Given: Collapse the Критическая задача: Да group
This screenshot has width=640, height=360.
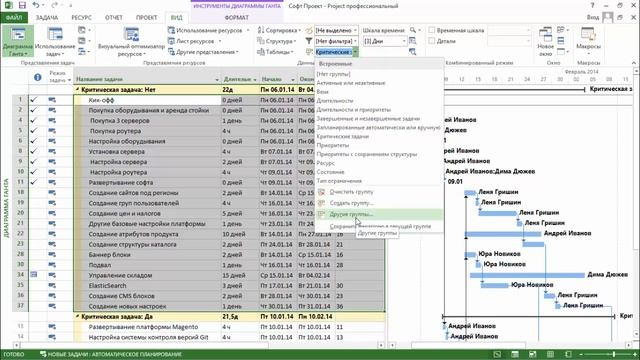Looking at the screenshot, I should click(78, 316).
